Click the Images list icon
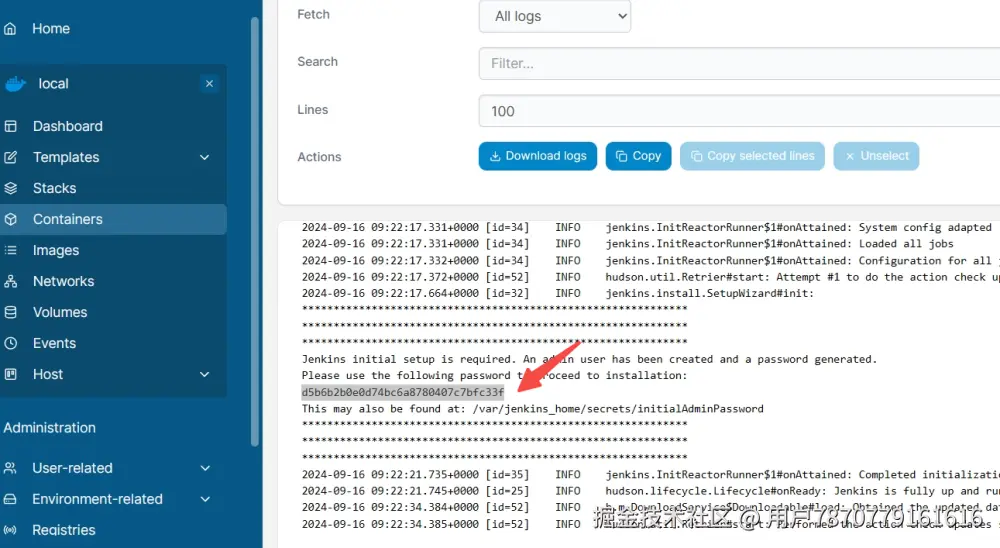 (11, 250)
